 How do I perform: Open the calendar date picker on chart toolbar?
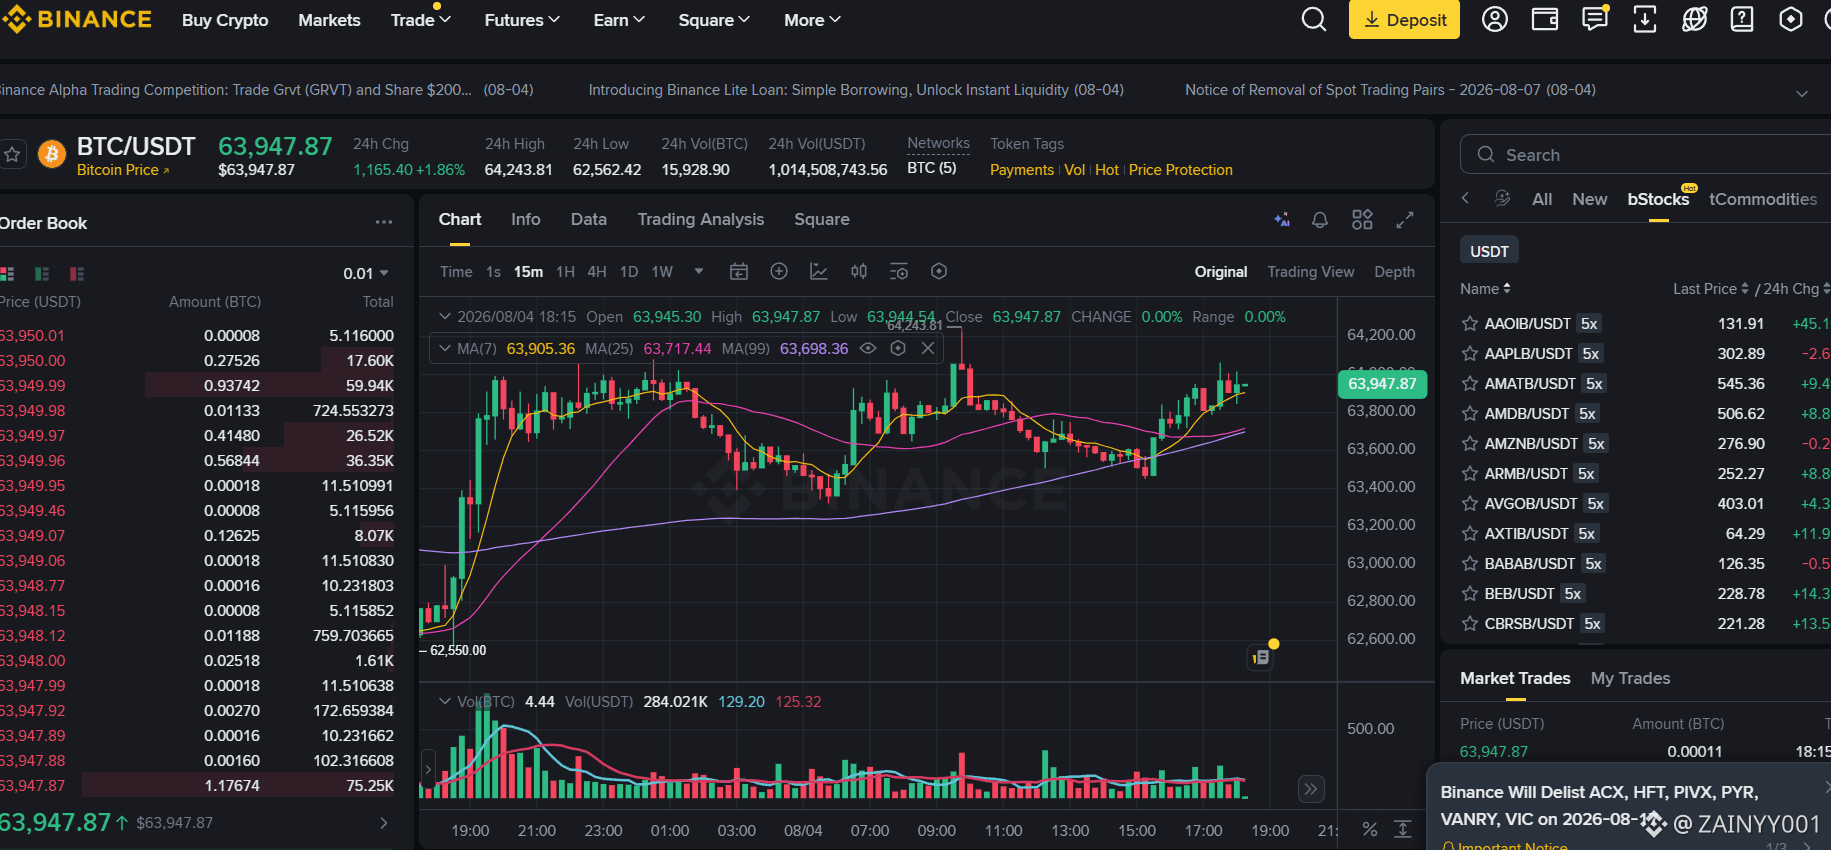pyautogui.click(x=739, y=271)
